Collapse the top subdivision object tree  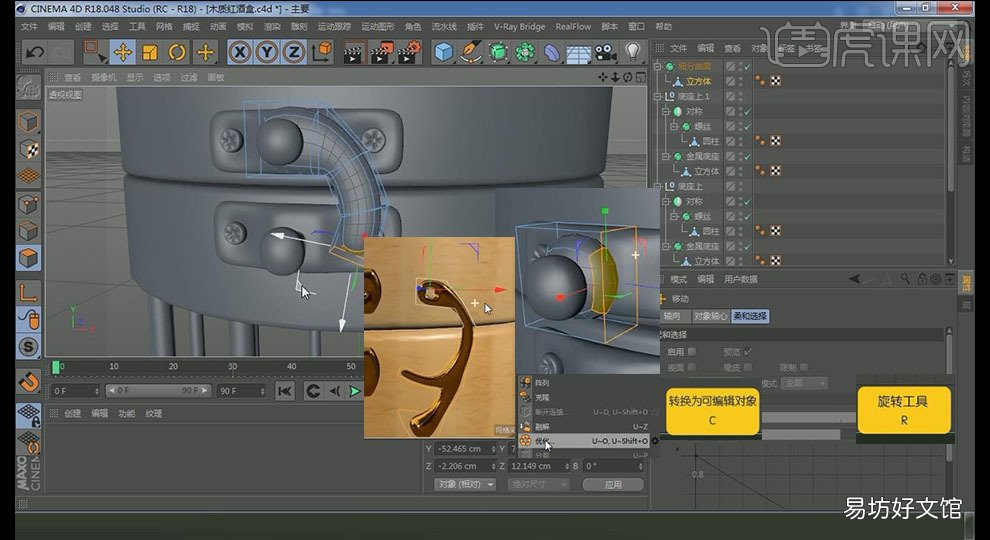(x=657, y=66)
